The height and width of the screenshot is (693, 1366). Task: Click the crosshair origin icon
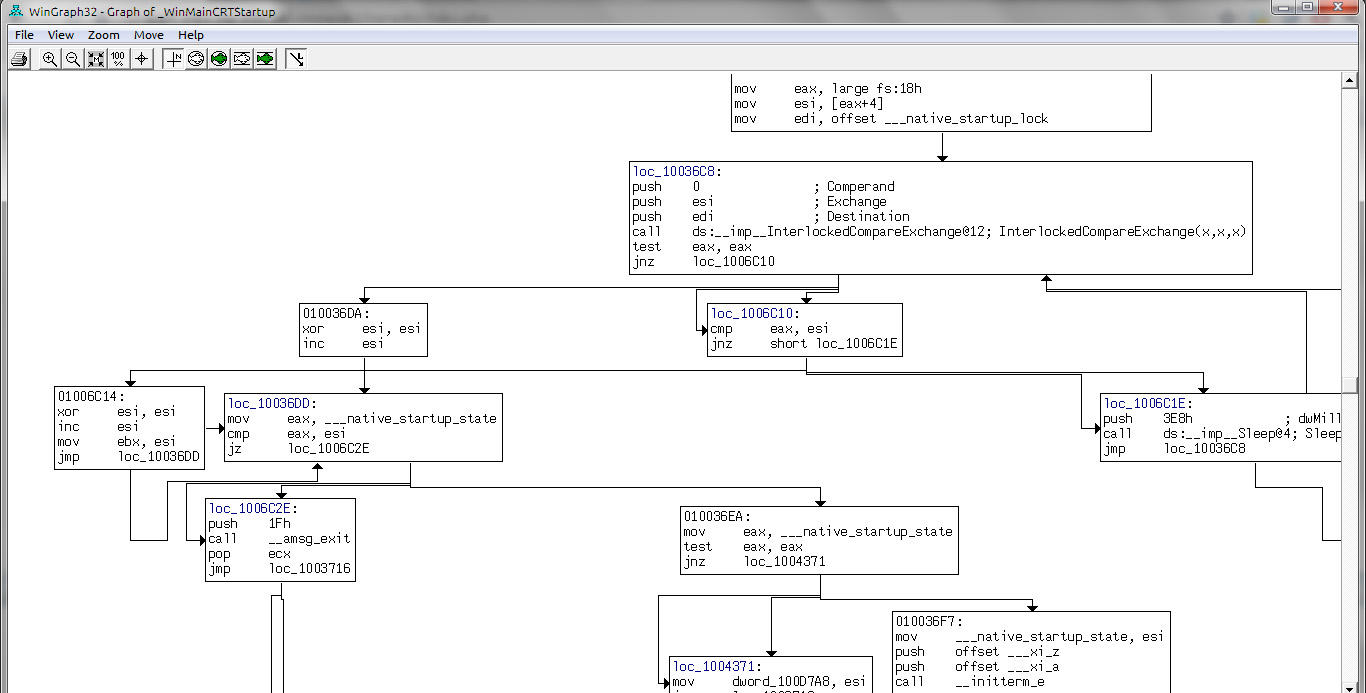tap(142, 59)
